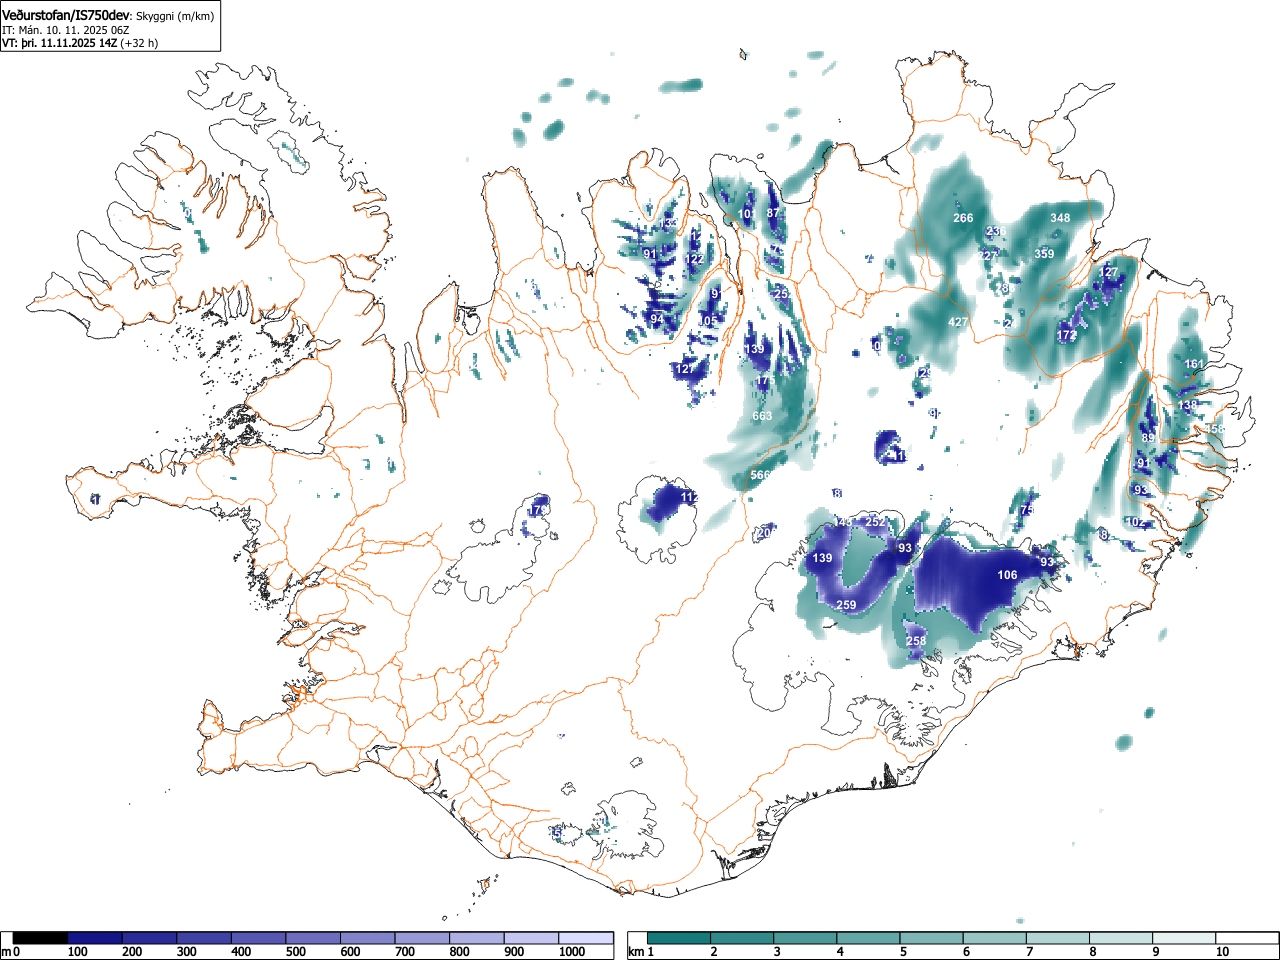Click the 75 visibility value
Screen dimensions: 1280x960
(1027, 510)
